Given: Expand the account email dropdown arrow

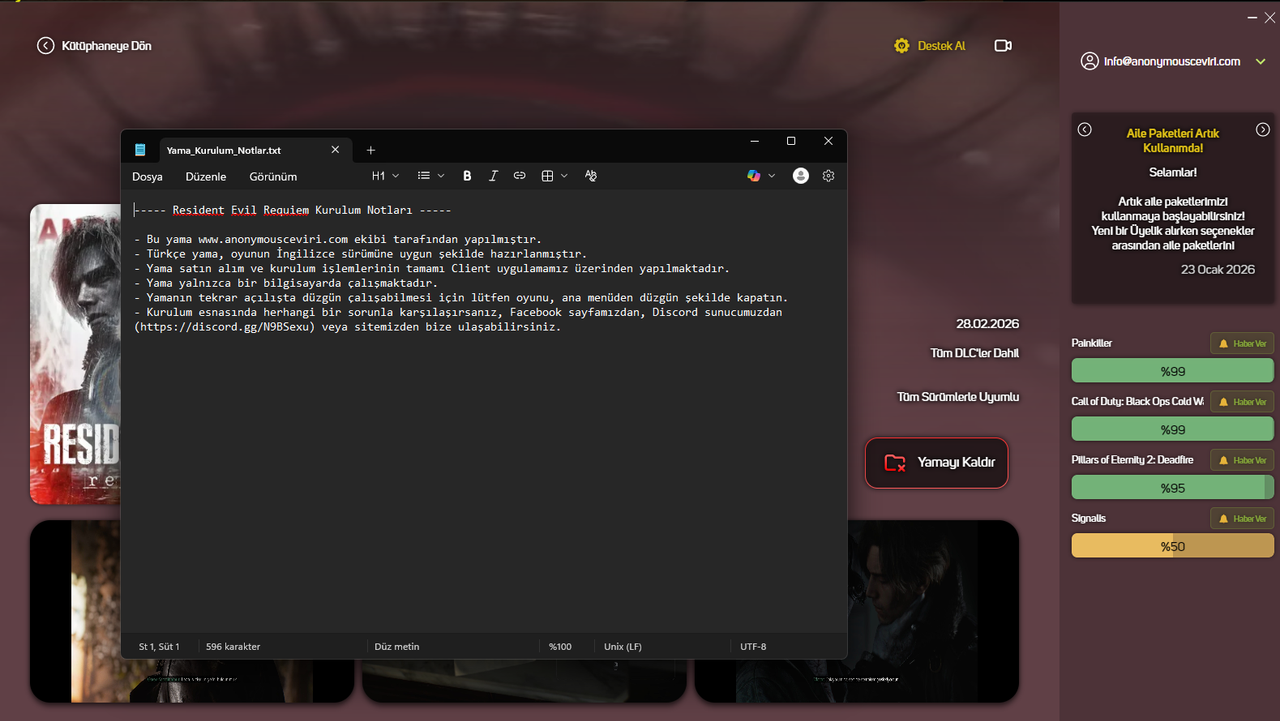Looking at the screenshot, I should coord(1261,62).
